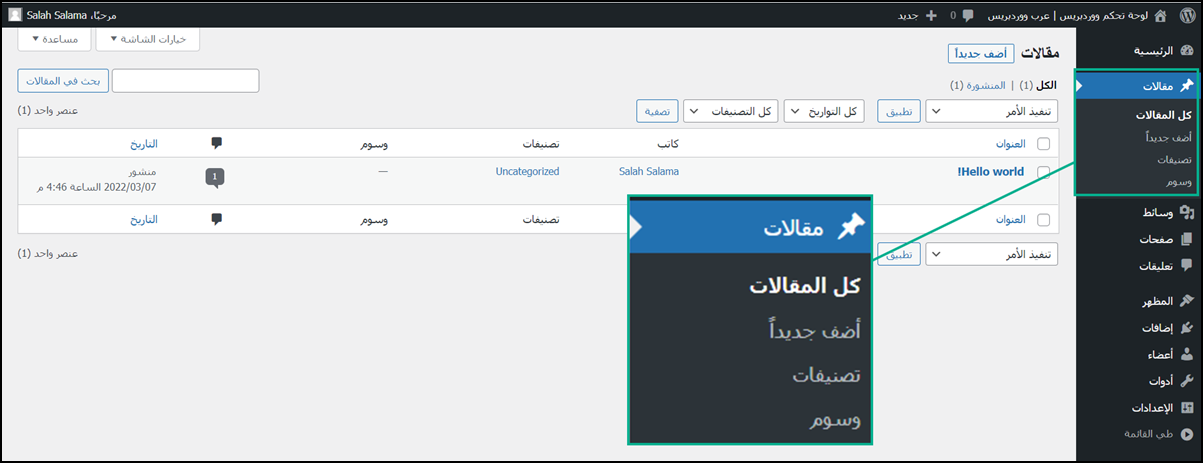Click the أعضاء user icon in sidebar
Viewport: 1203px width, 463px height.
coord(1186,354)
